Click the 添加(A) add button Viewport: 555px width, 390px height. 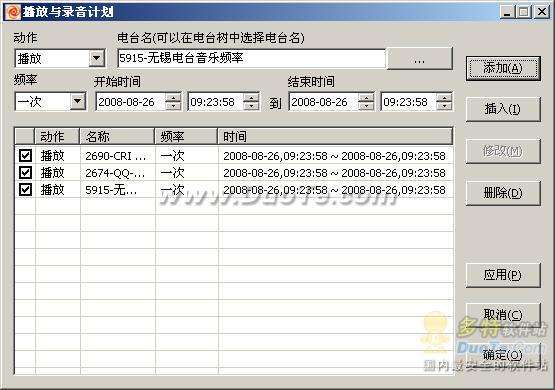[x=503, y=68]
